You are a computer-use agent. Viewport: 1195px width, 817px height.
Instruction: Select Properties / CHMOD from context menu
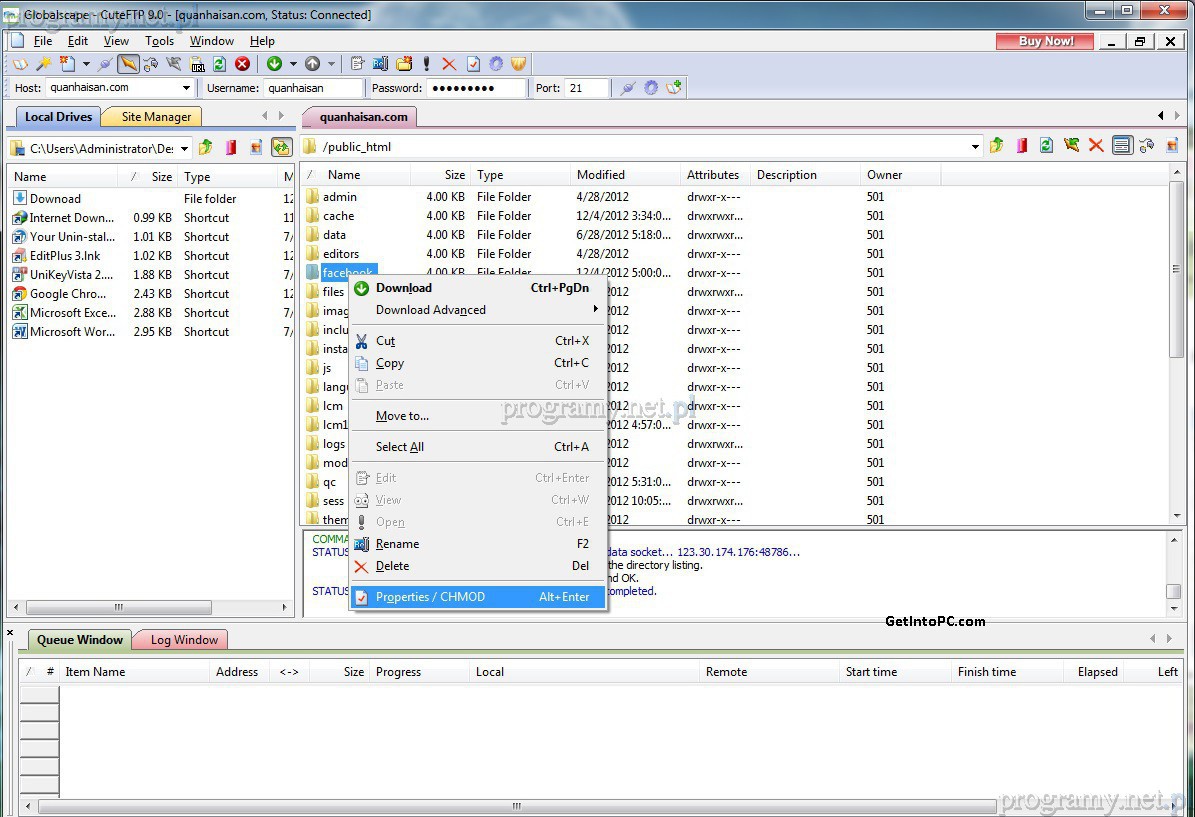point(430,597)
